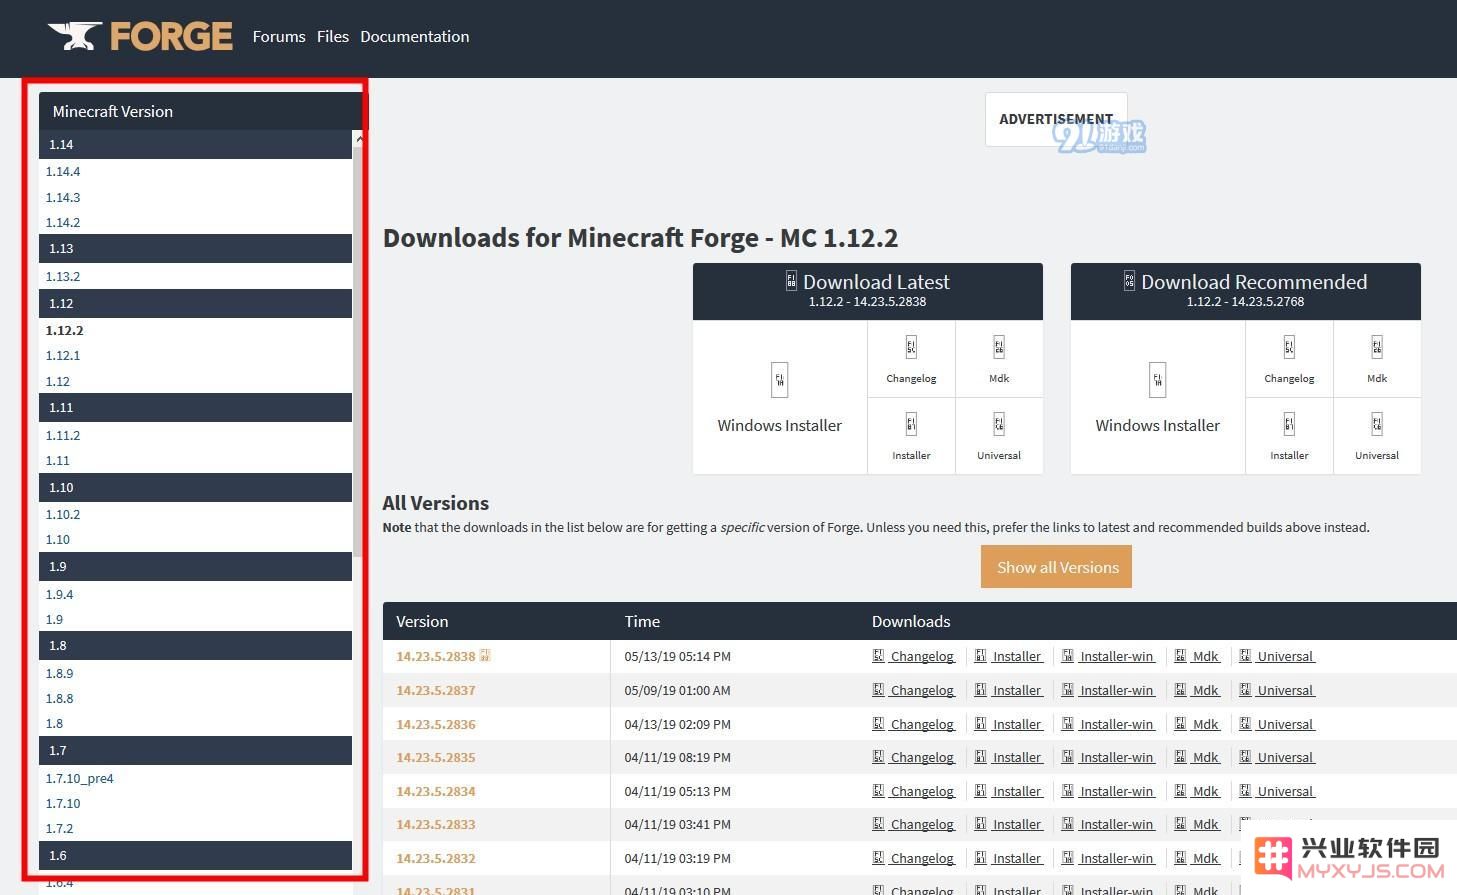This screenshot has width=1457, height=895.
Task: Open Download Recommended Changelog icon
Action: pos(1289,347)
